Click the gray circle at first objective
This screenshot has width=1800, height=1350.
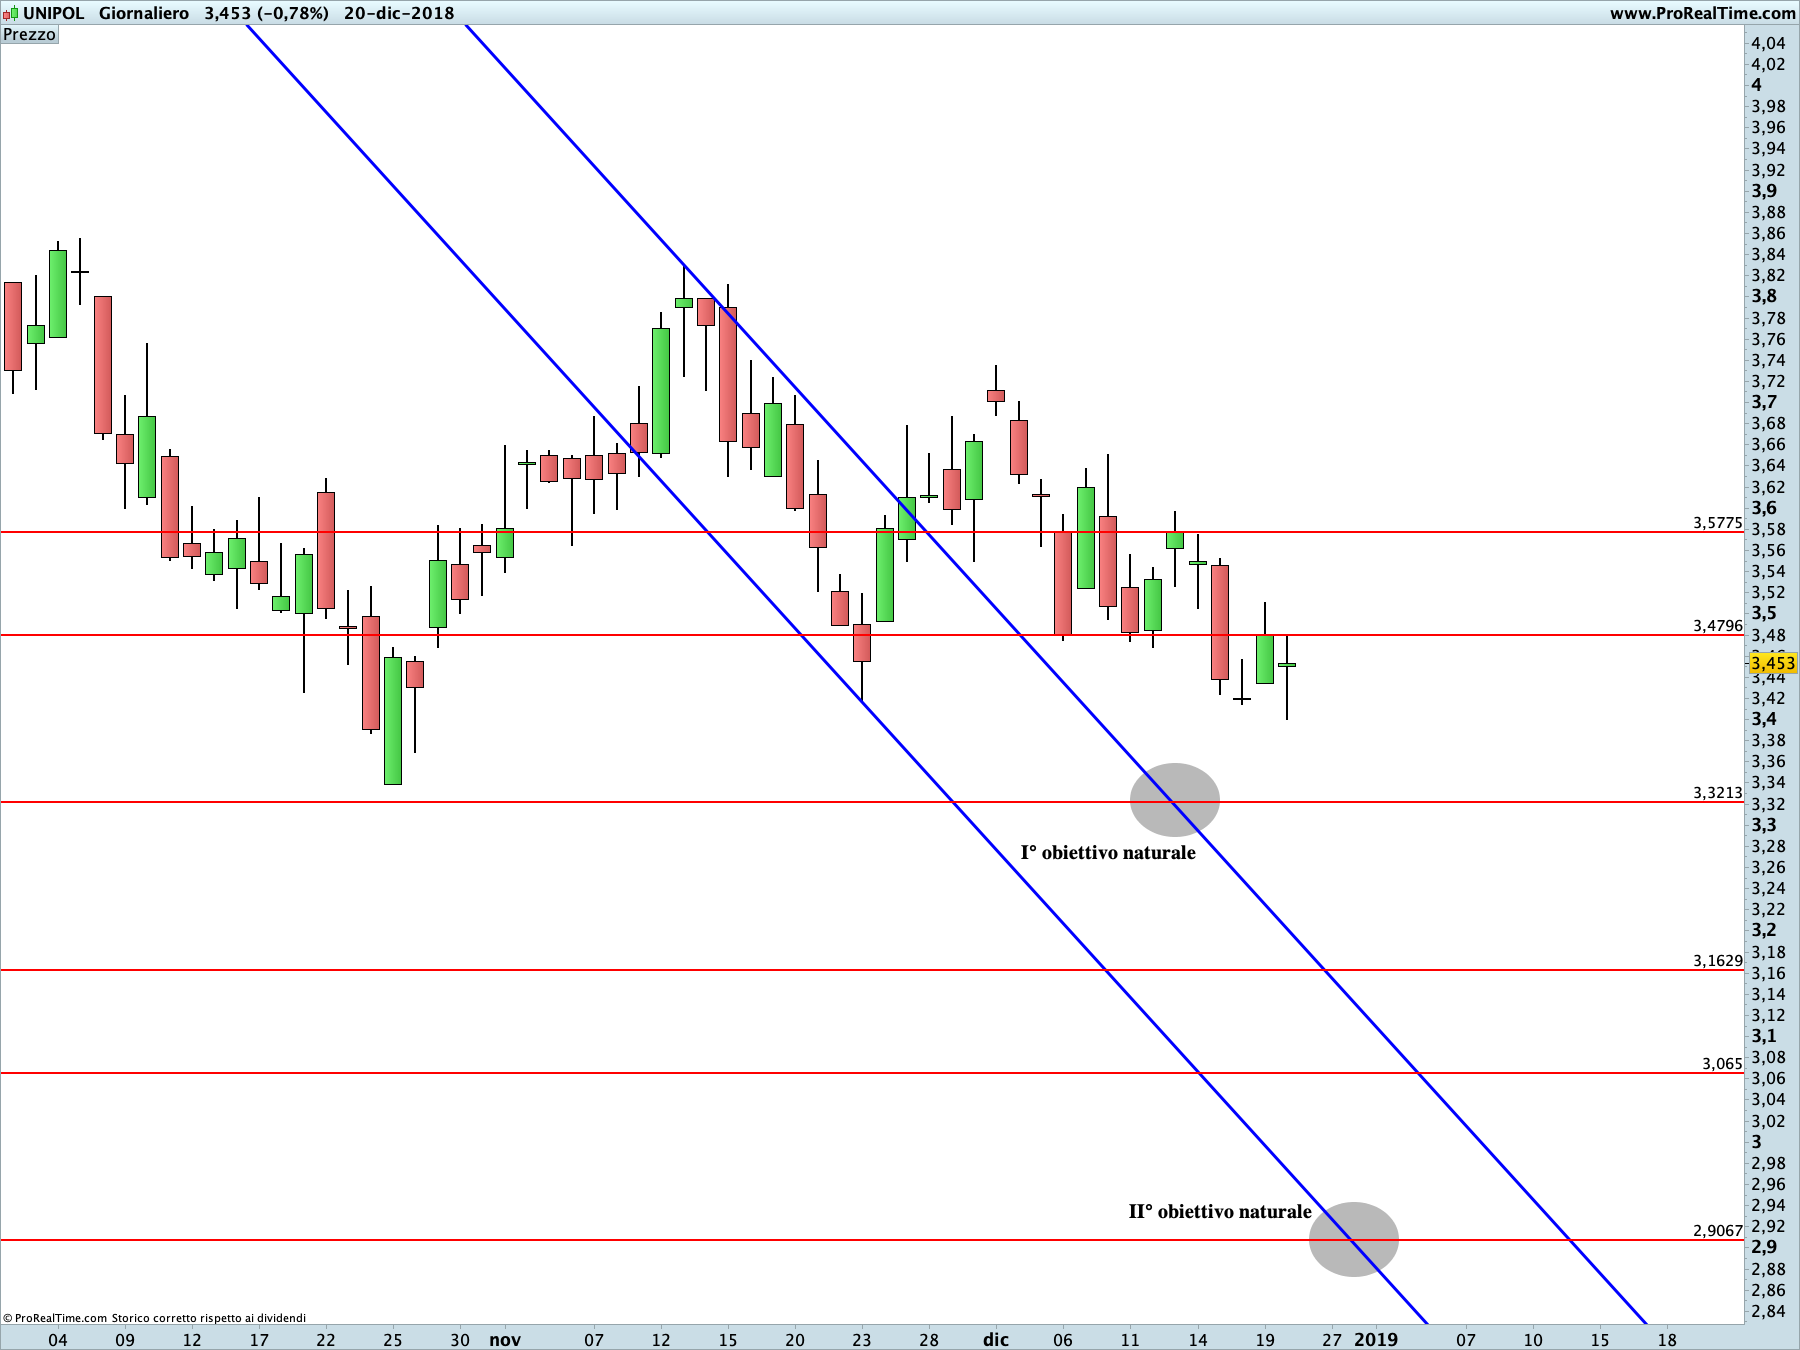(1175, 800)
